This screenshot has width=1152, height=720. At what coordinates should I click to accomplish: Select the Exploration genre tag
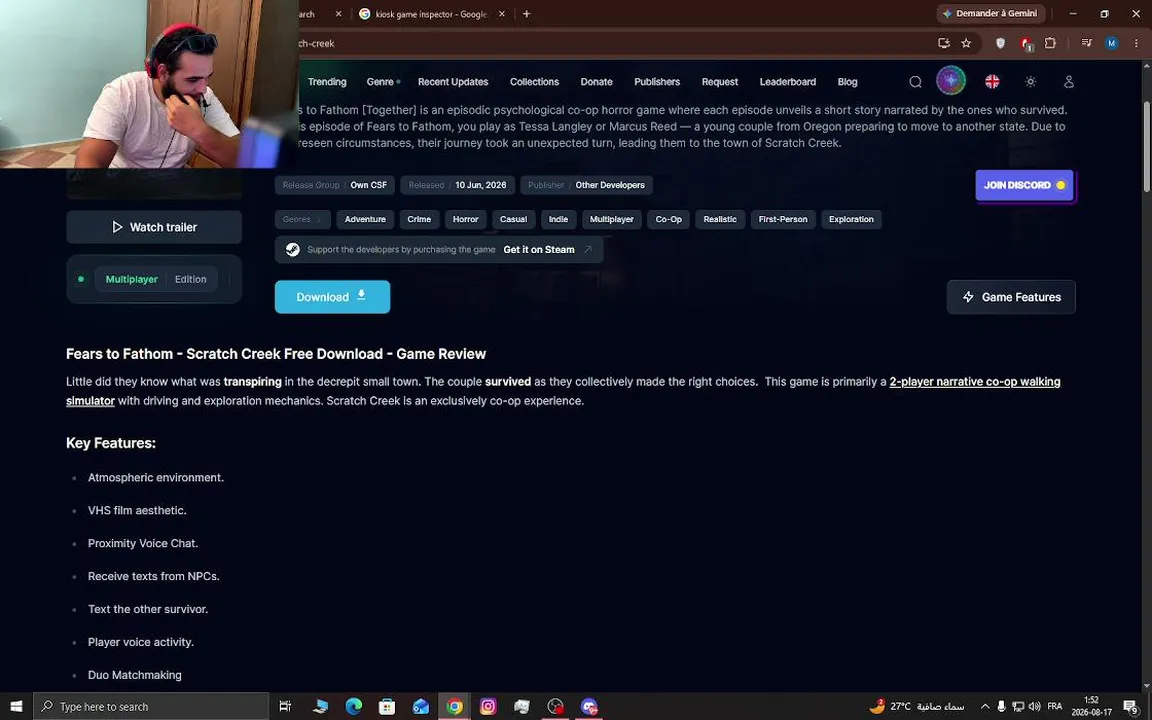point(851,219)
